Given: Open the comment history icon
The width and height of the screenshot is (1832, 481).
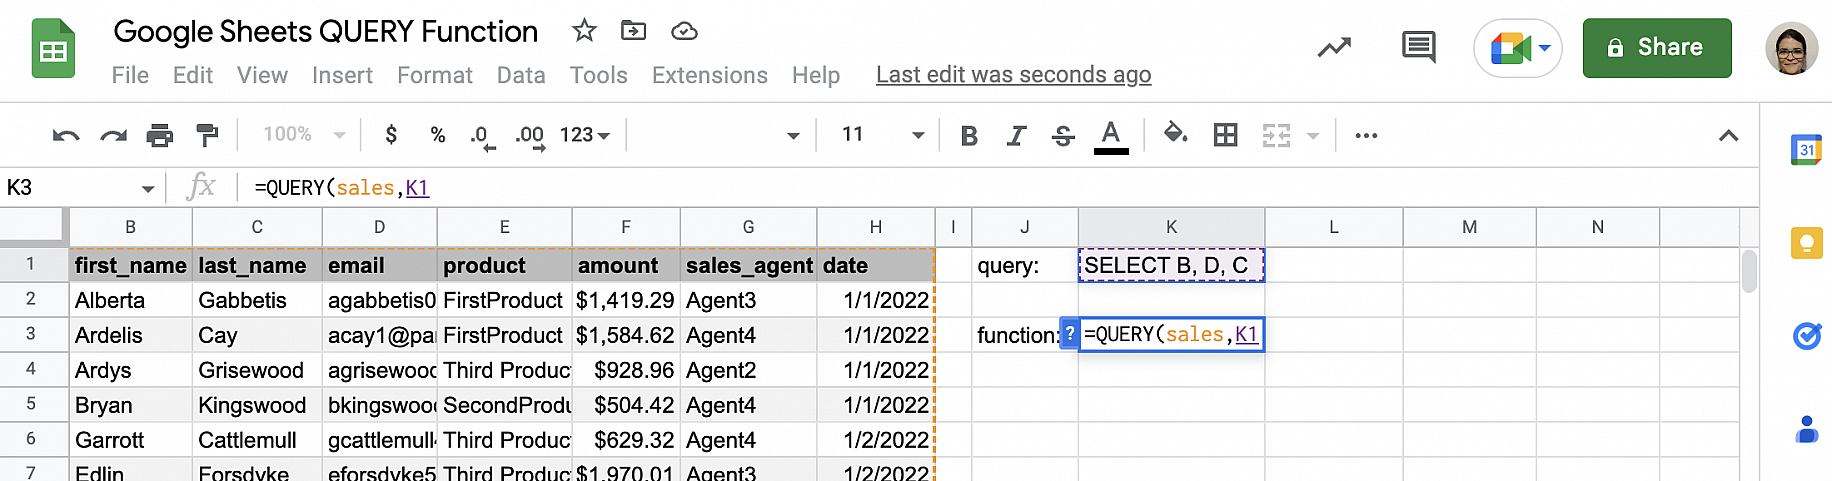Looking at the screenshot, I should tap(1418, 47).
